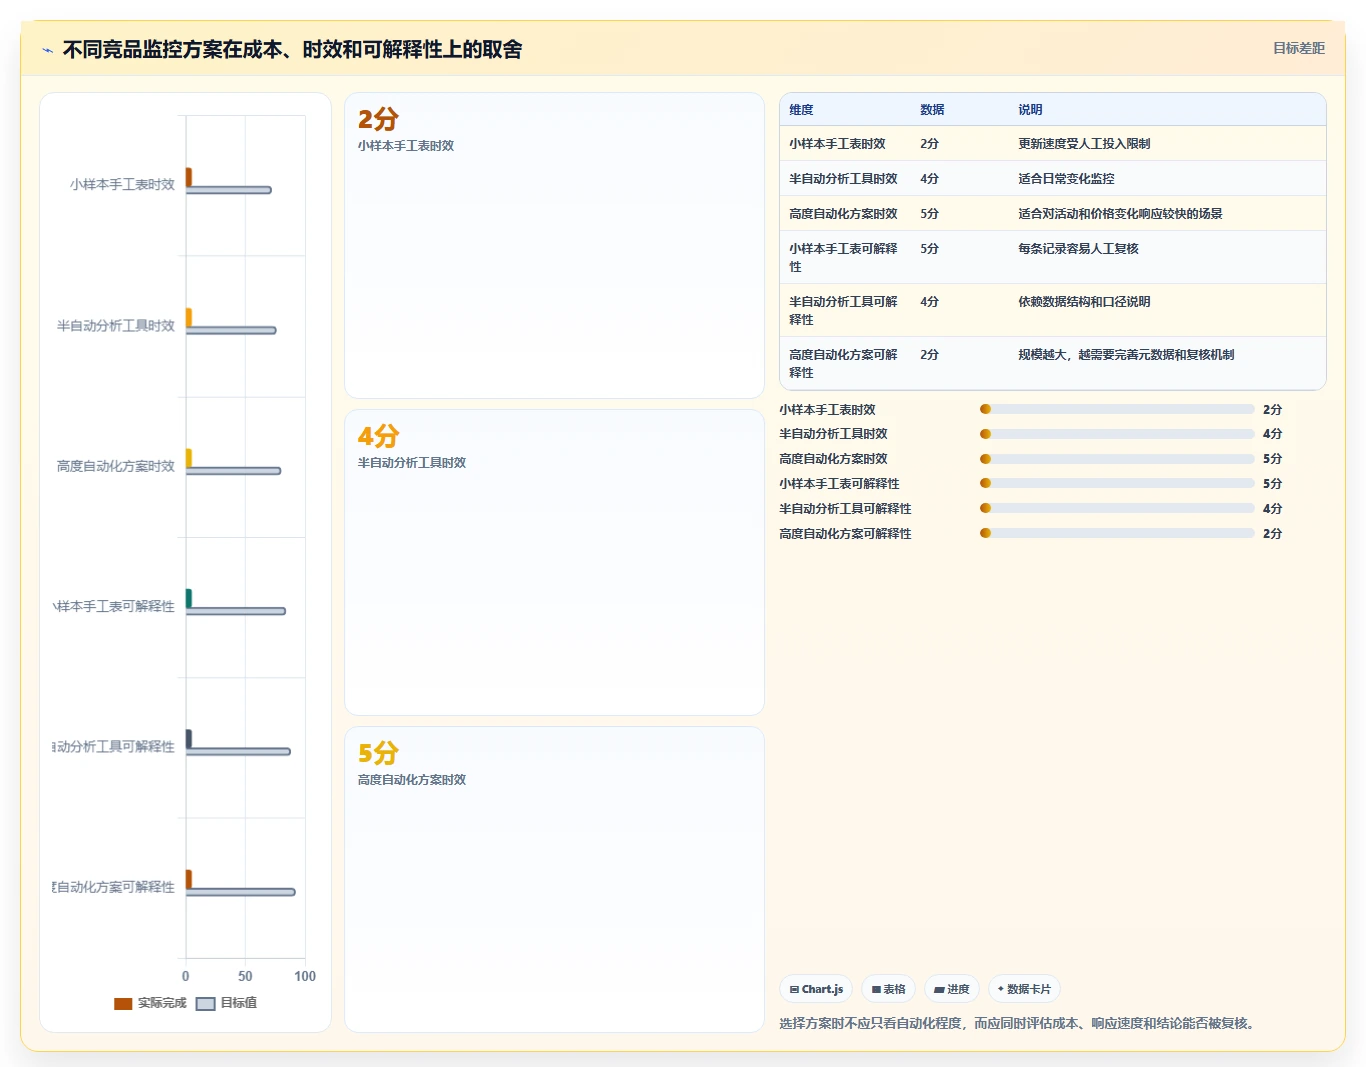Image resolution: width=1366 pixels, height=1067 pixels.
Task: Click the 说明 table column header
Action: pyautogui.click(x=1030, y=110)
